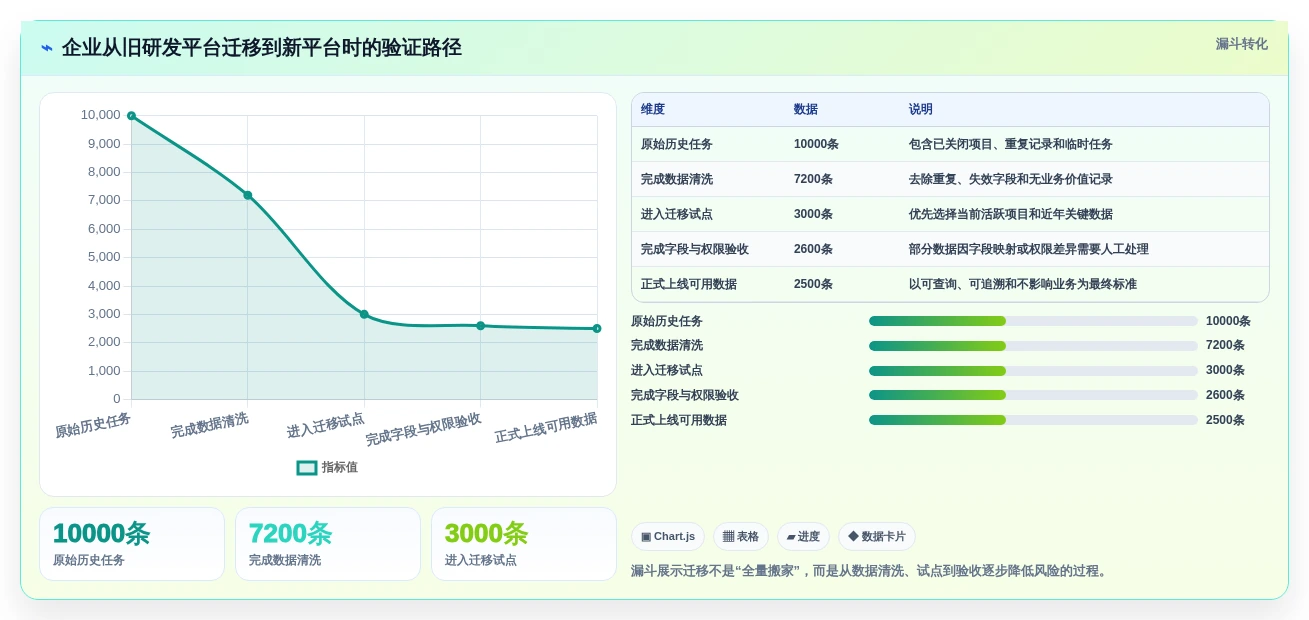Toggle the 指标值 legend swatch
Image resolution: width=1309 pixels, height=620 pixels.
click(x=307, y=467)
